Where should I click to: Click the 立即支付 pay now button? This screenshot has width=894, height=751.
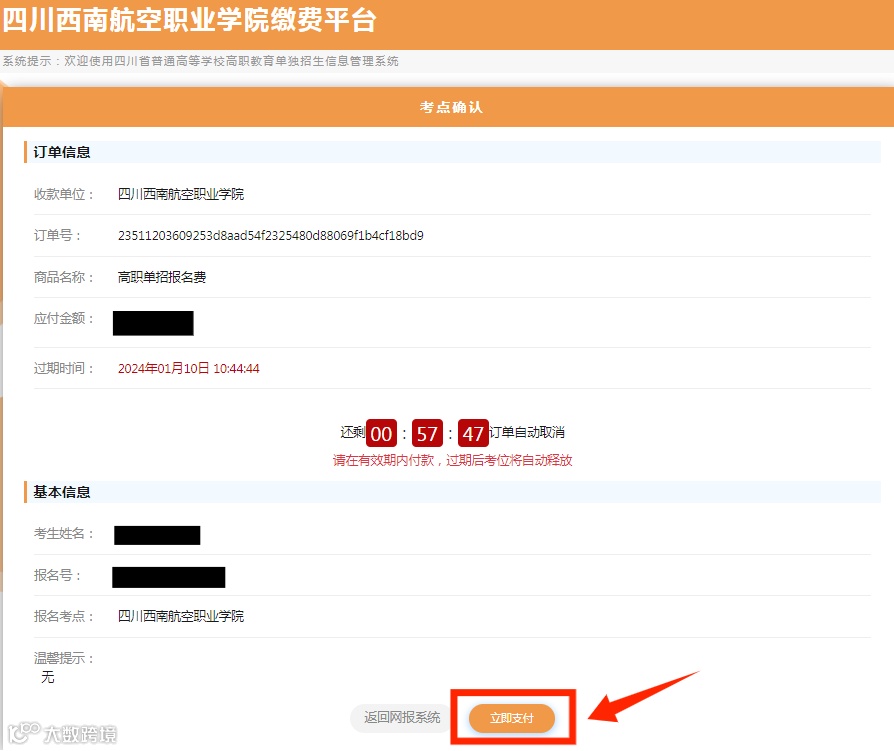click(511, 717)
